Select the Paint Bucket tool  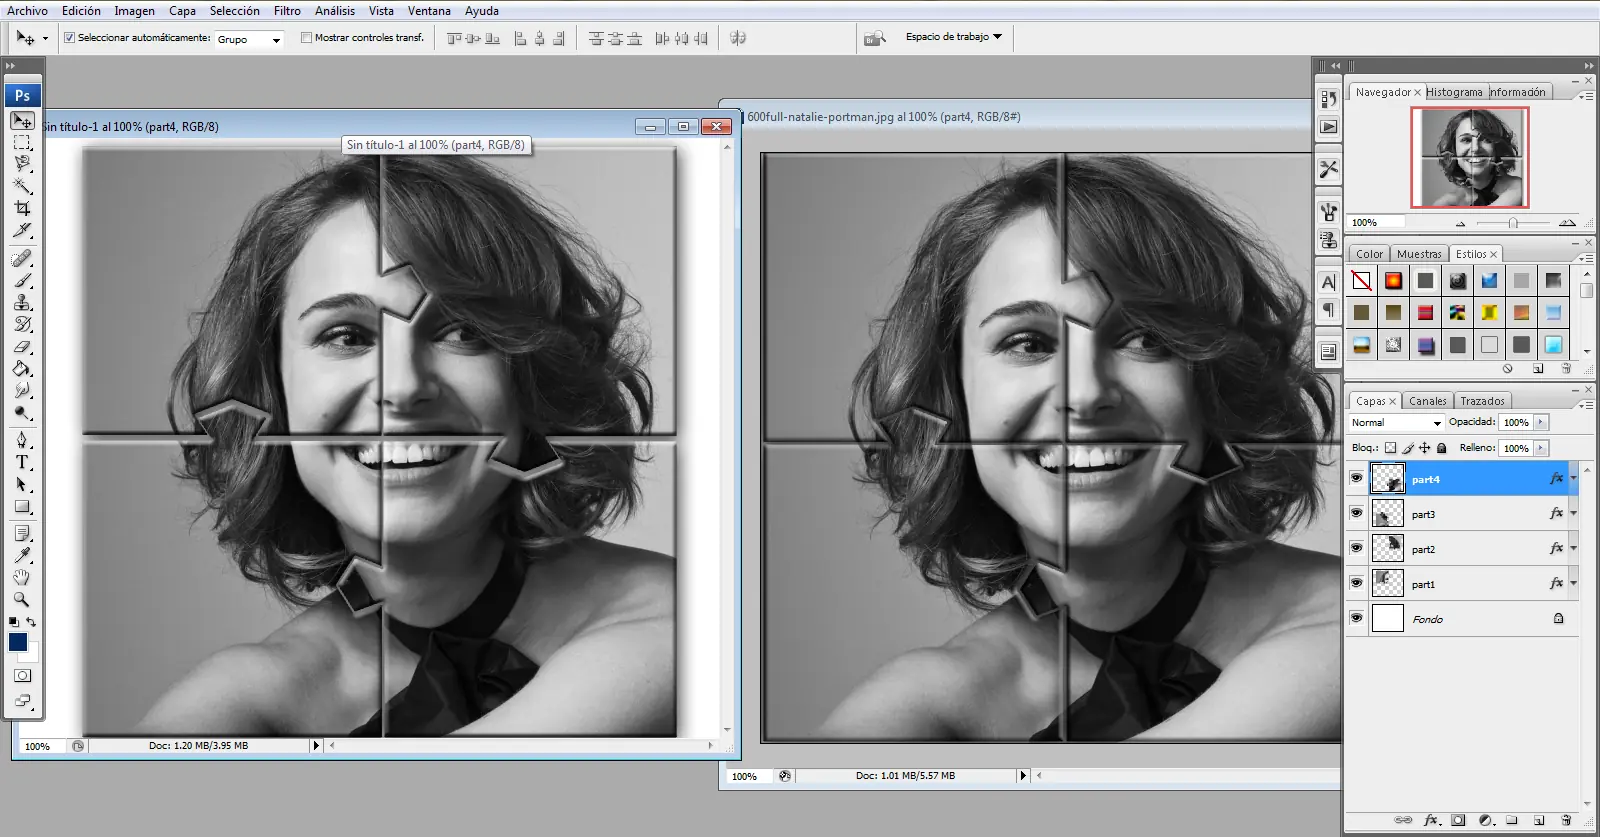[x=22, y=368]
